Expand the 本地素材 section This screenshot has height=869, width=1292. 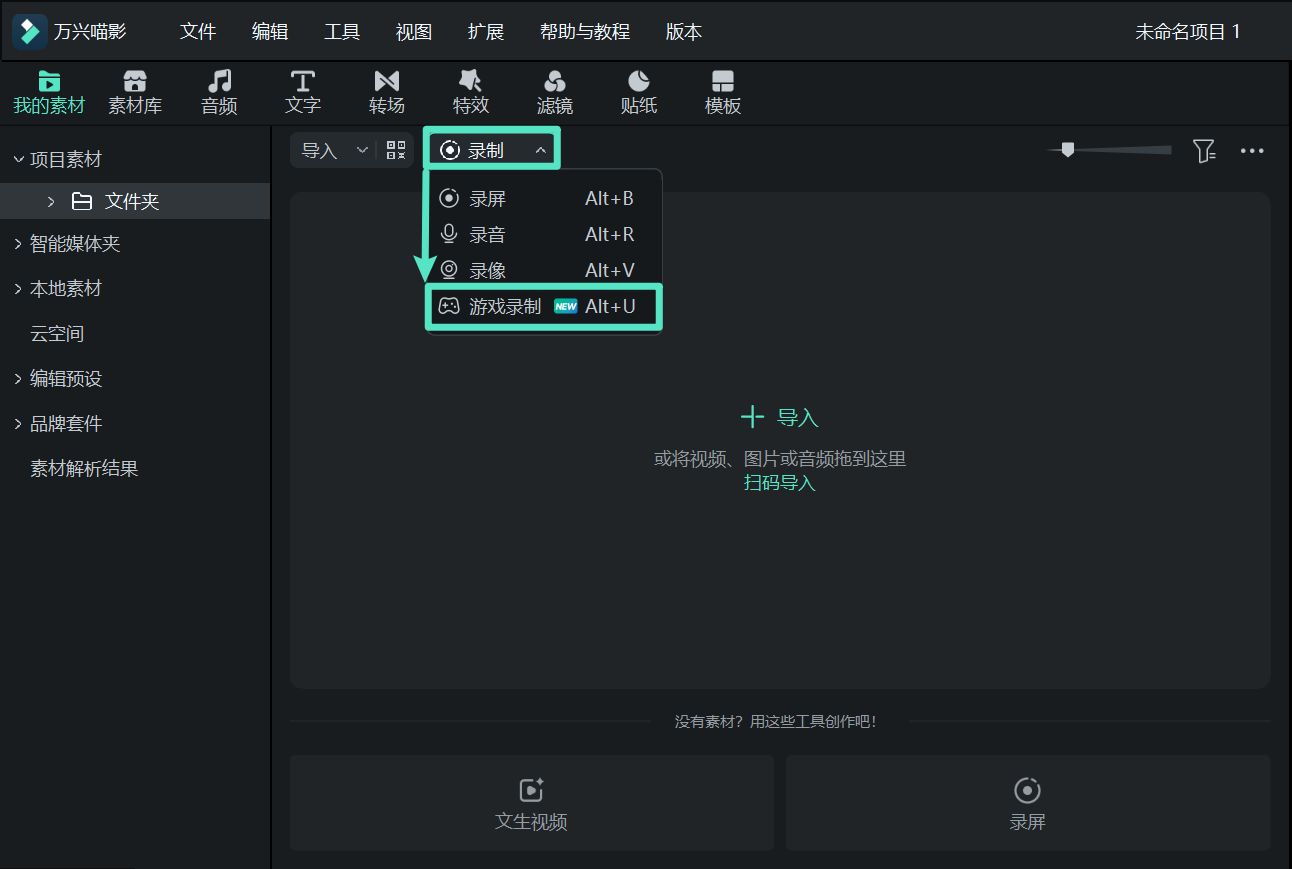[x=17, y=289]
